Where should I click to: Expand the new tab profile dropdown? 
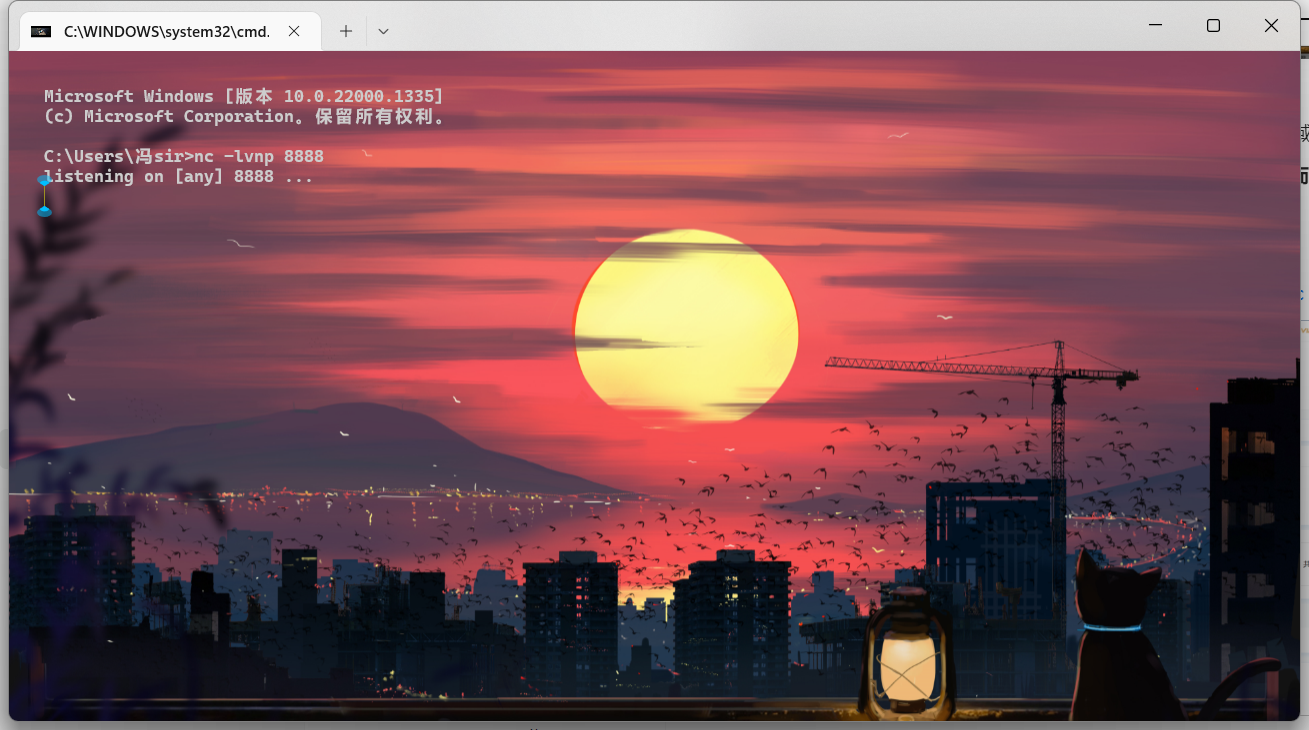point(383,31)
